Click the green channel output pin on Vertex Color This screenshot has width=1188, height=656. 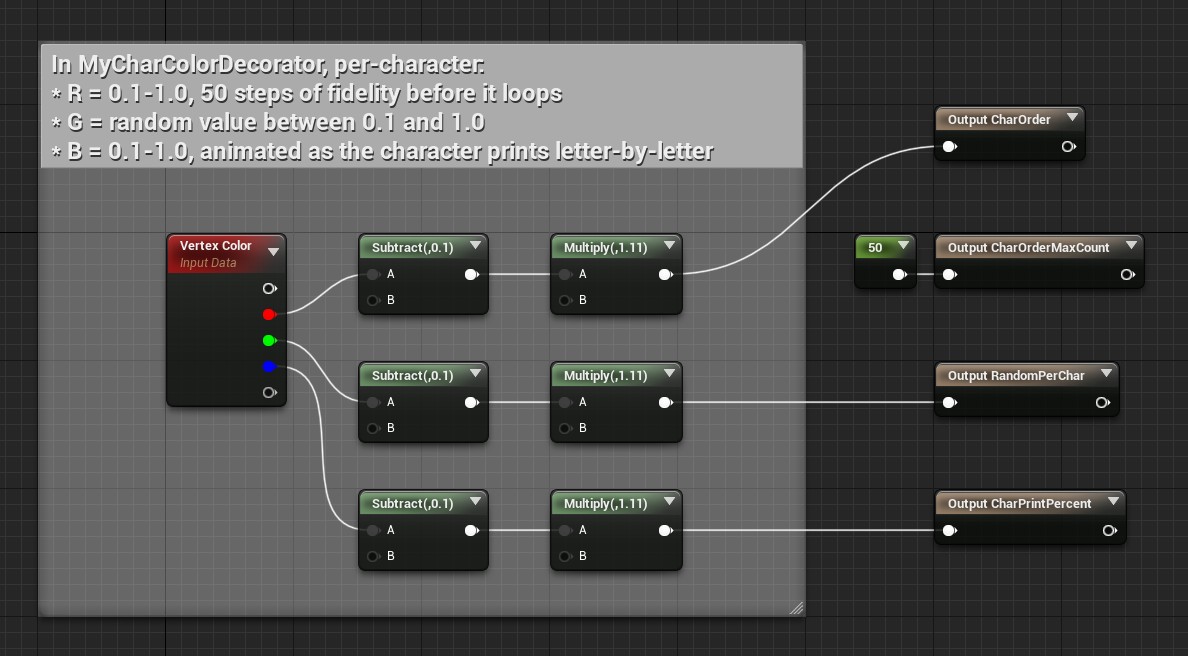(x=268, y=341)
